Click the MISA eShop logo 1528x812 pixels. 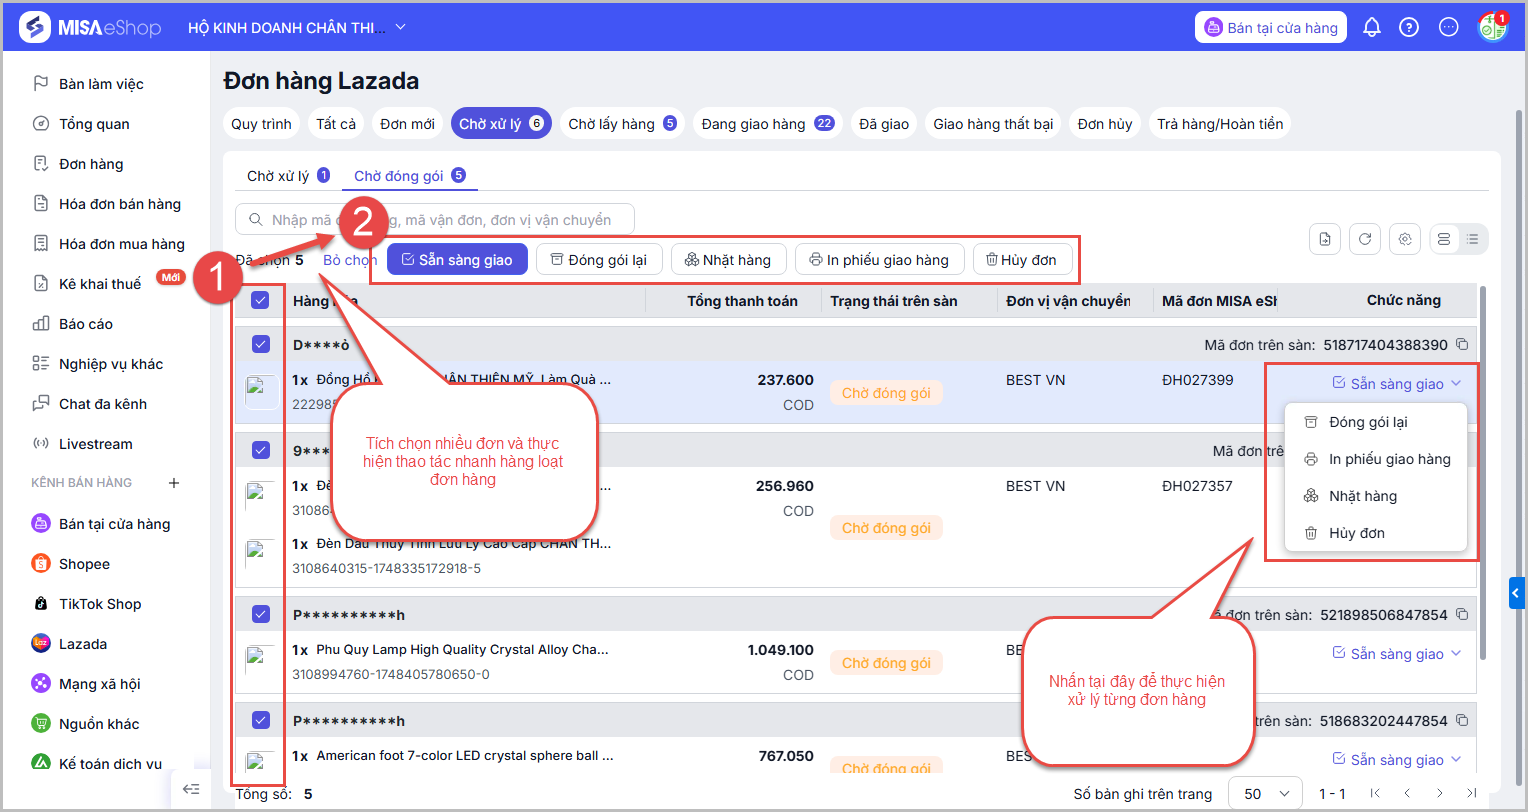coord(90,28)
